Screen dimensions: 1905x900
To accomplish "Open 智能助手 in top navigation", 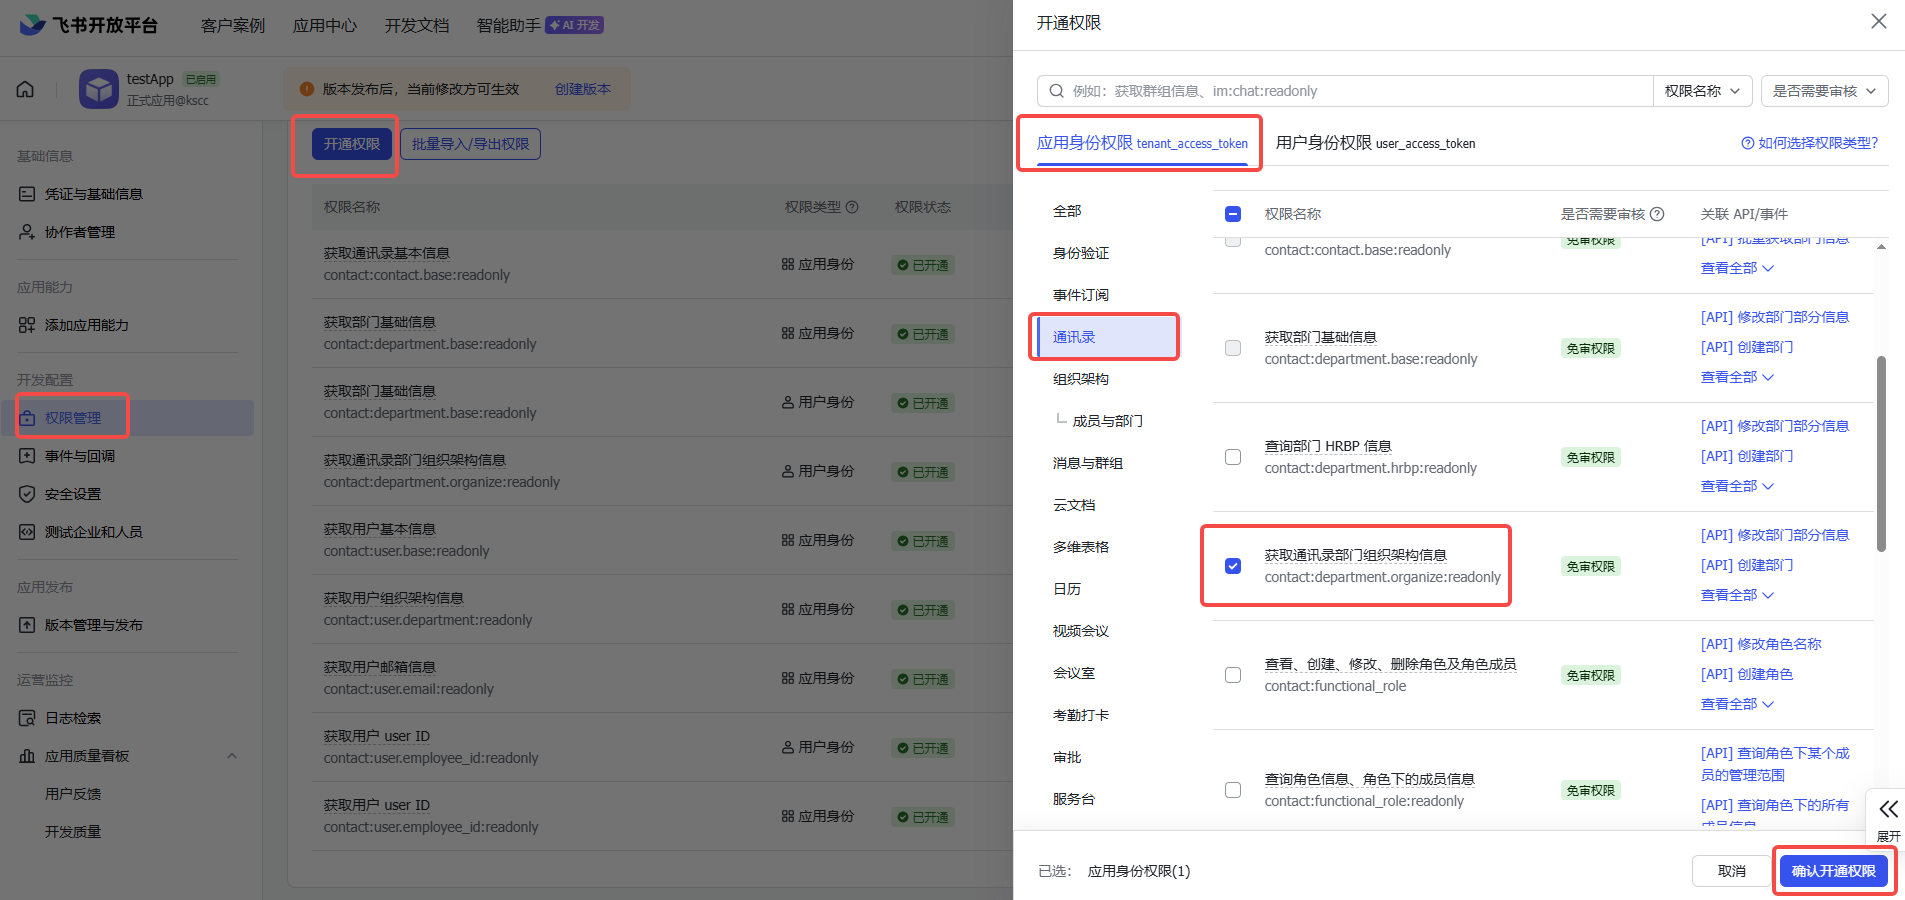I will click(509, 25).
